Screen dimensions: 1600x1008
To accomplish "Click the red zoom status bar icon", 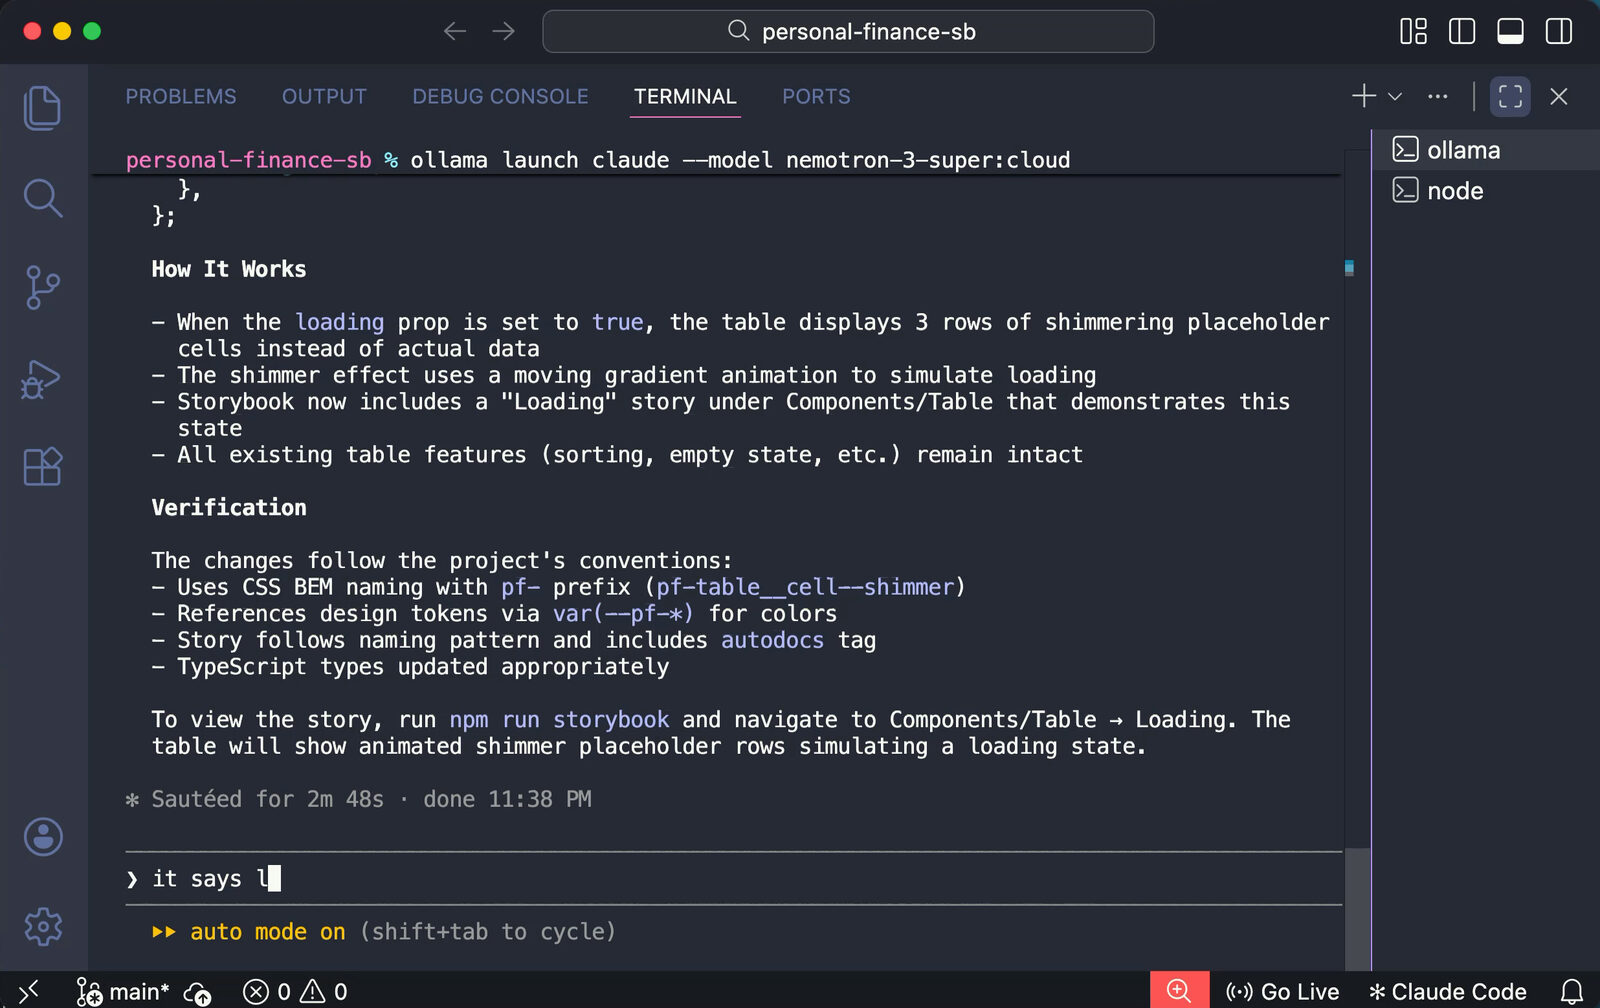I will point(1179,990).
